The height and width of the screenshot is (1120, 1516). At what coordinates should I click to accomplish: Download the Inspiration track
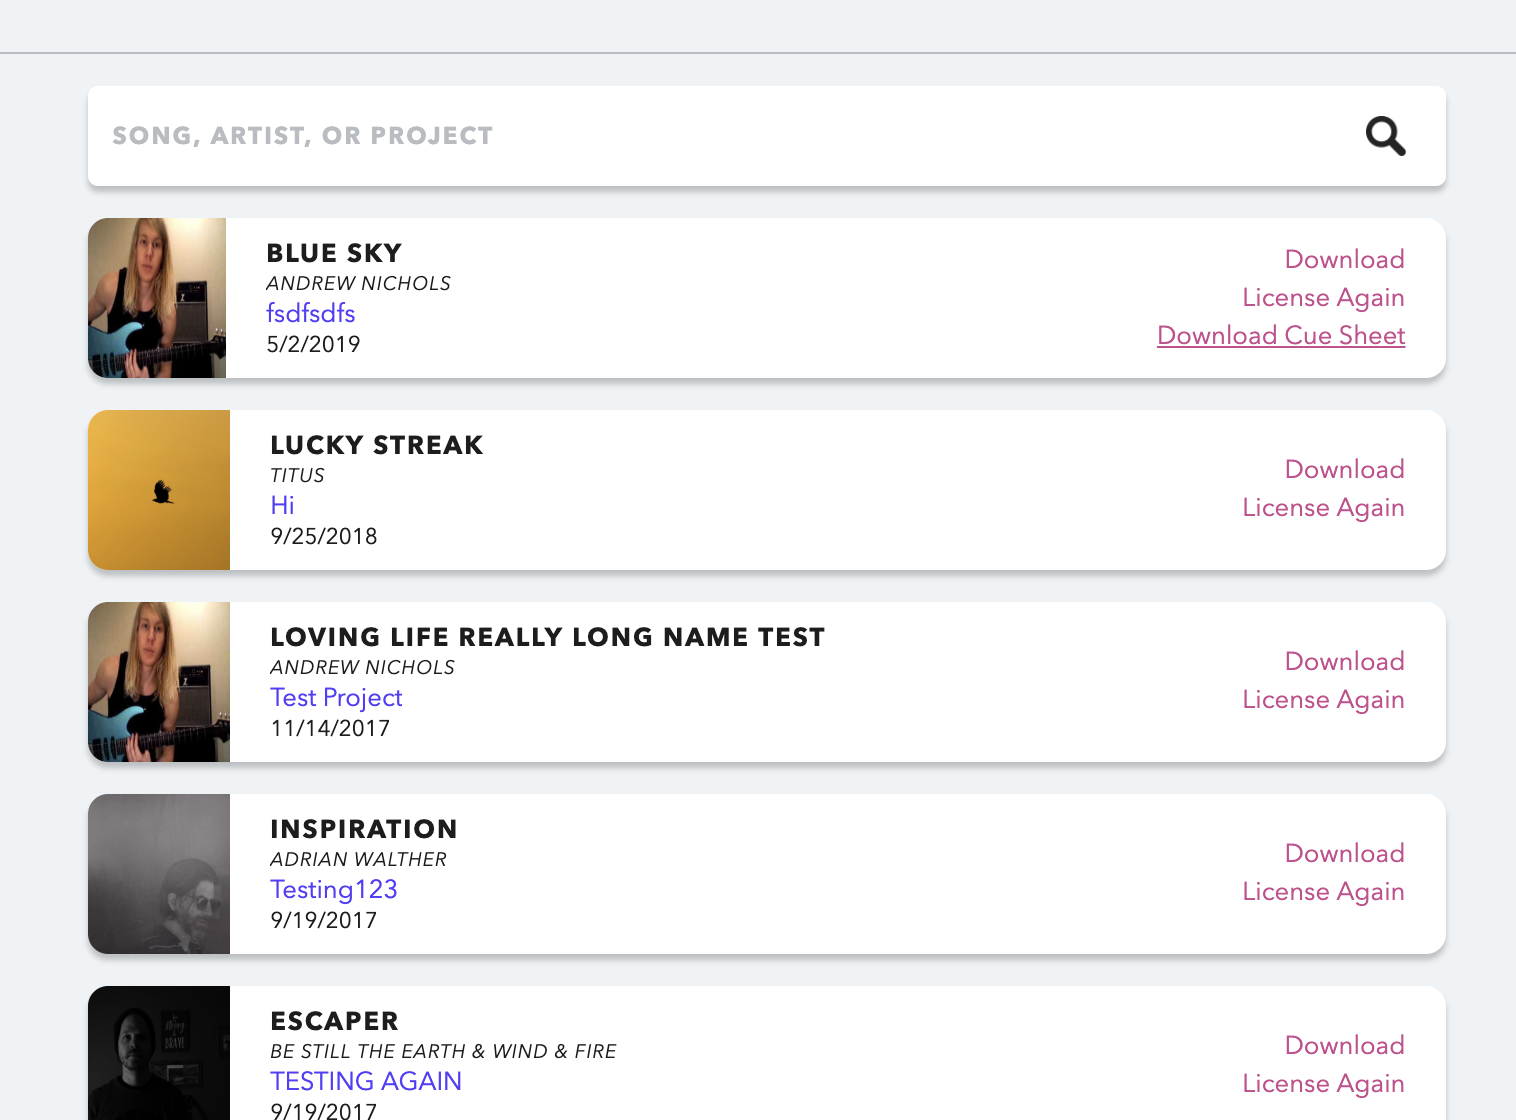coord(1344,853)
